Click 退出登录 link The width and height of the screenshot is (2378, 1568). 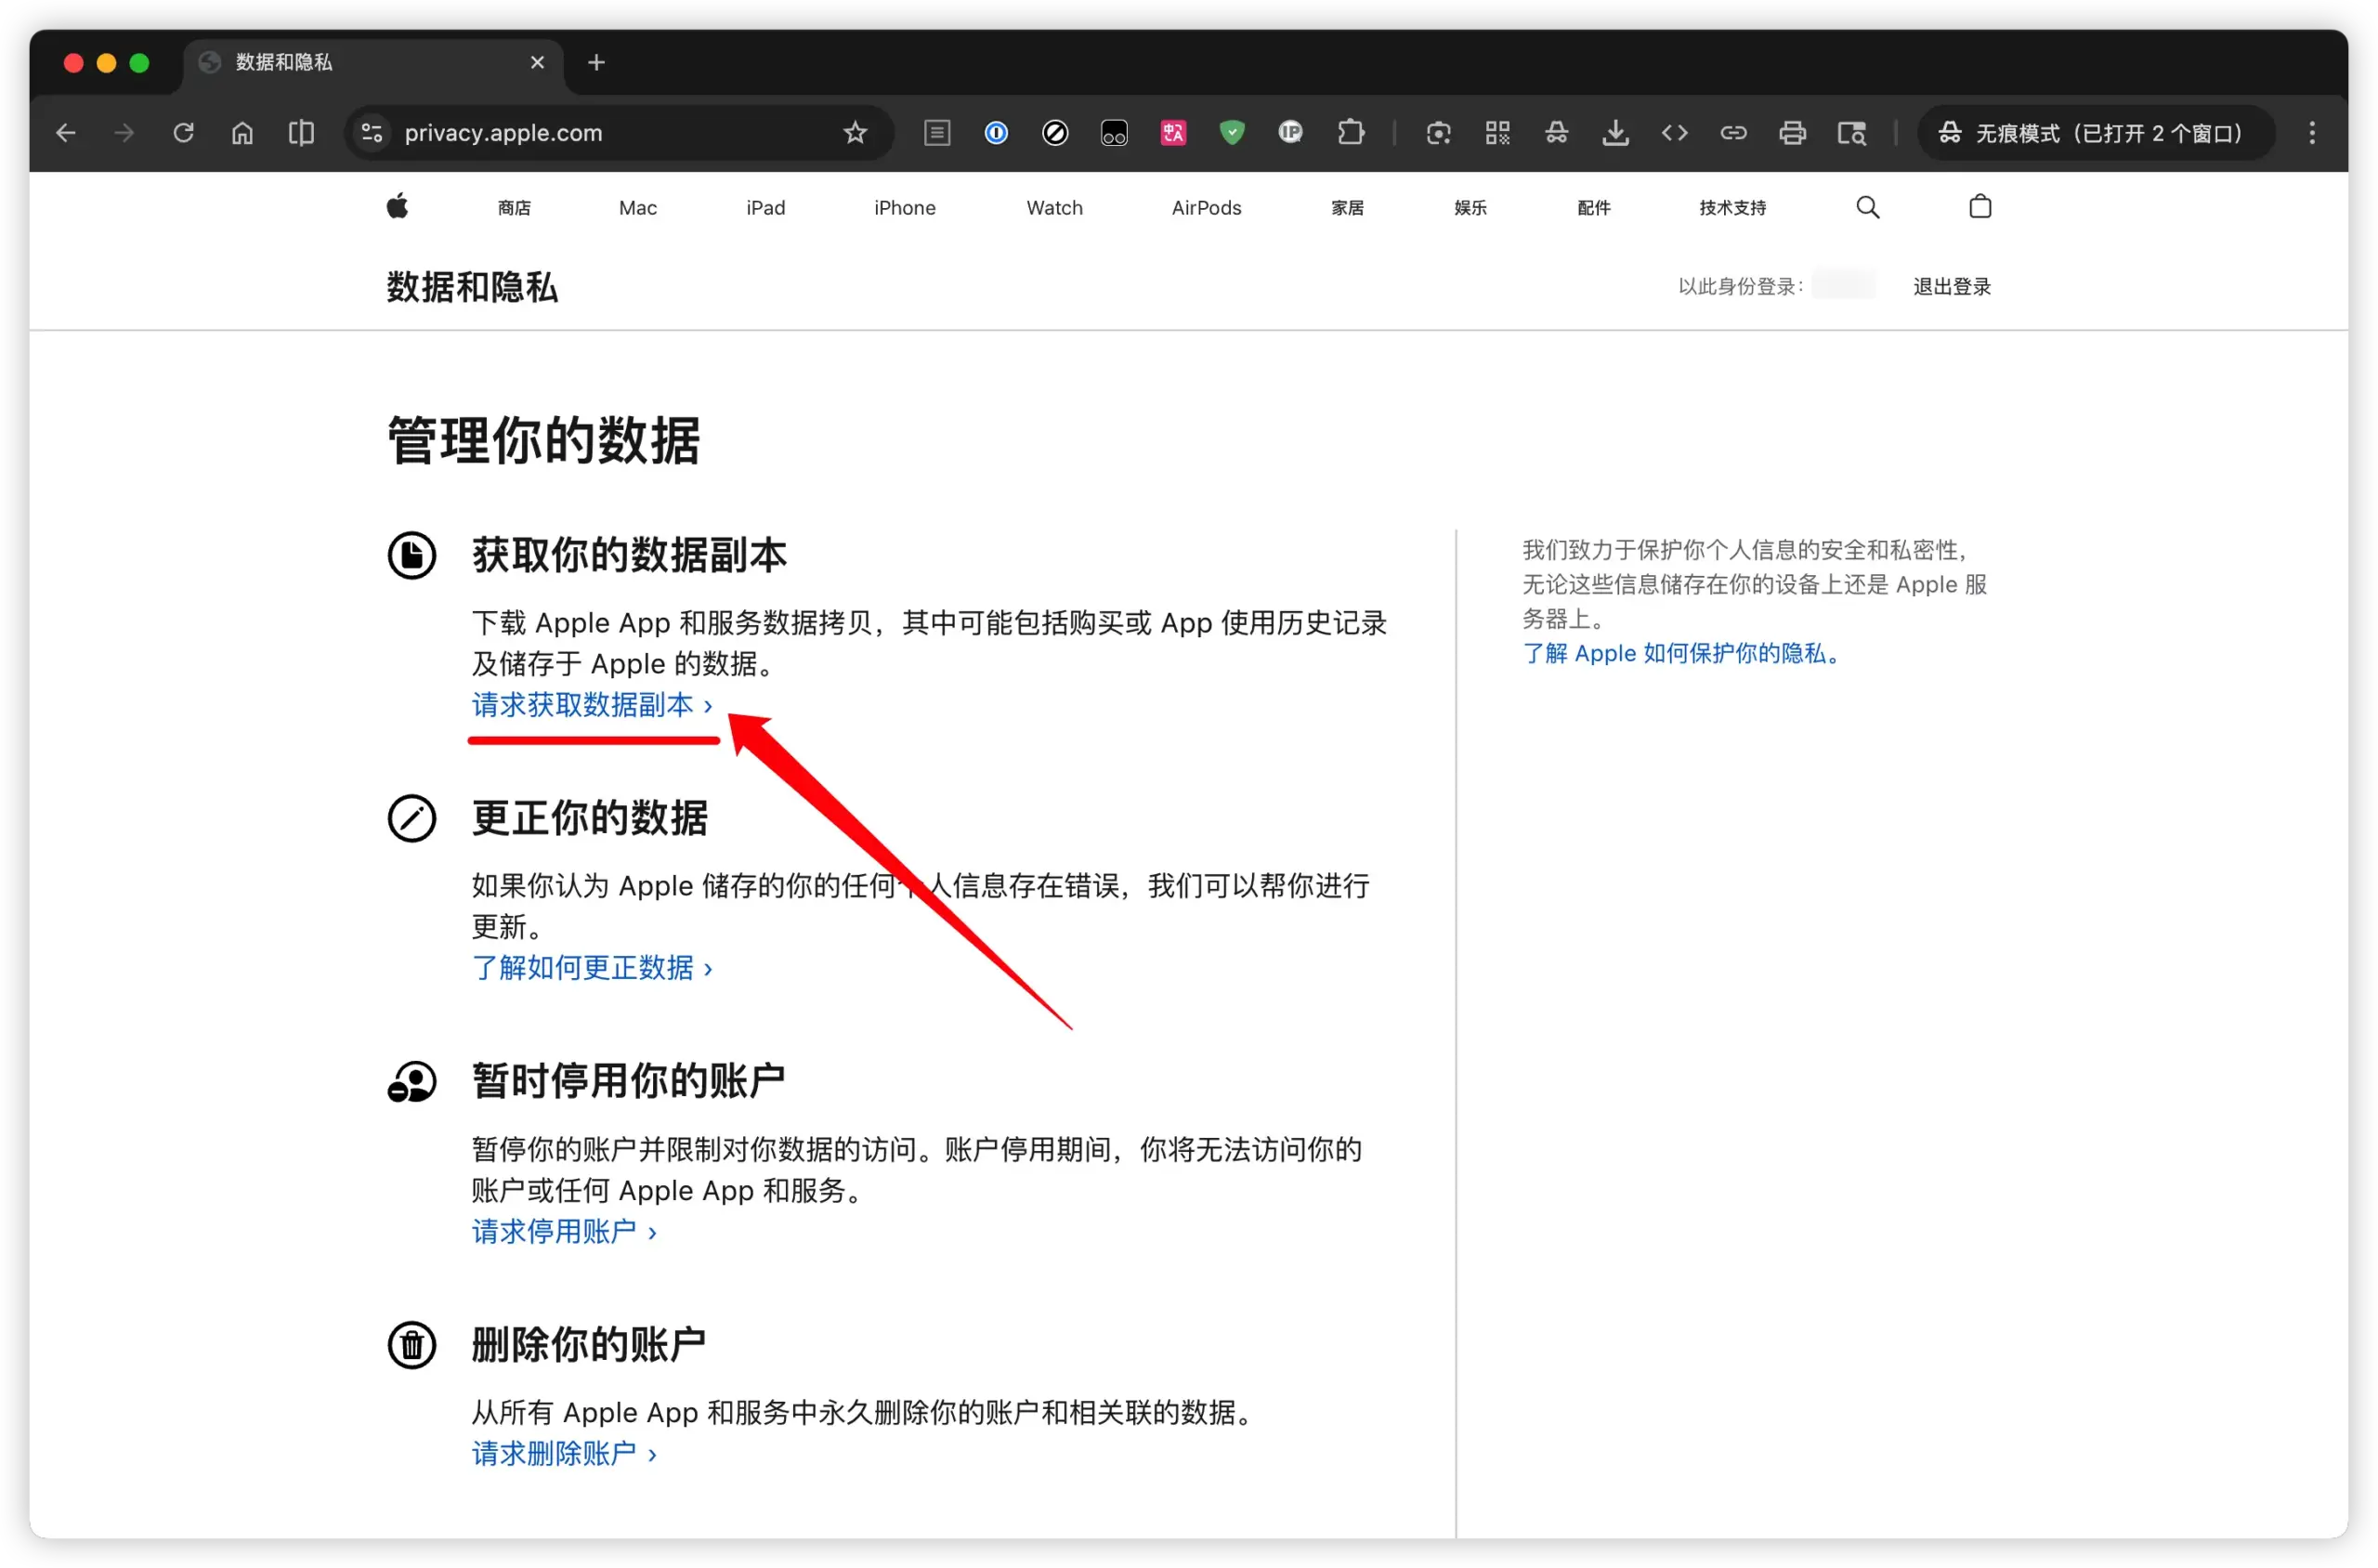pyautogui.click(x=1951, y=286)
